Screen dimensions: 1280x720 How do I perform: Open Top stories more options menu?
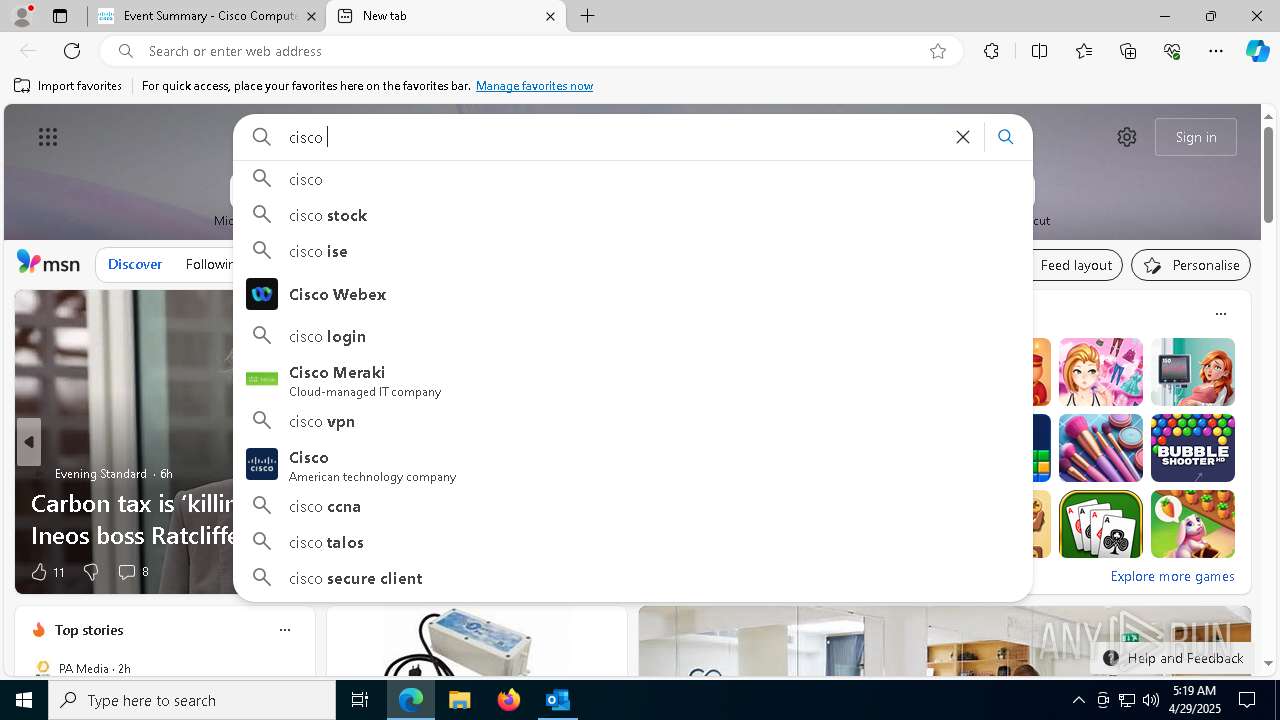(285, 630)
